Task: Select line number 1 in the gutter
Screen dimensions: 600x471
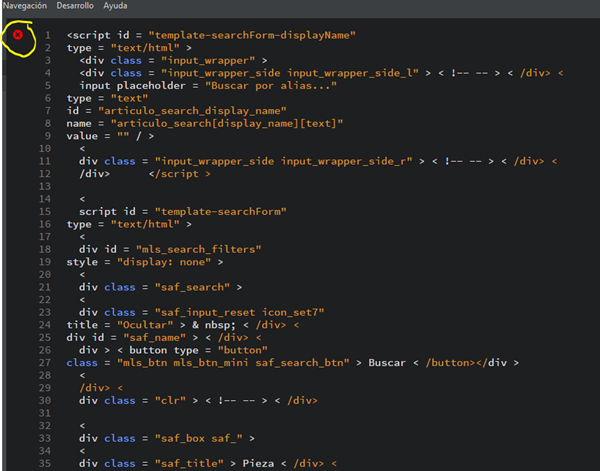Action: [48, 35]
